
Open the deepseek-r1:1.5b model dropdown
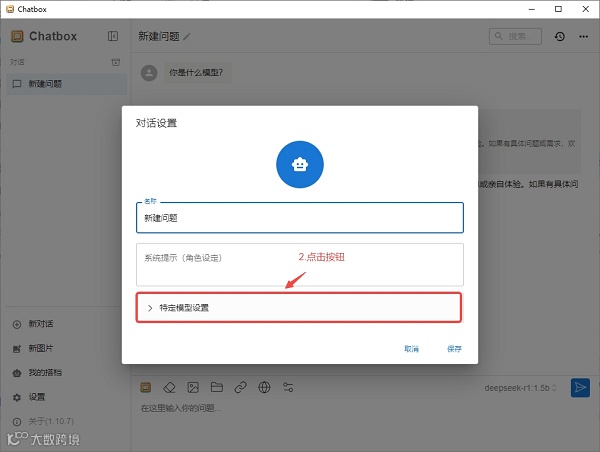pyautogui.click(x=520, y=388)
